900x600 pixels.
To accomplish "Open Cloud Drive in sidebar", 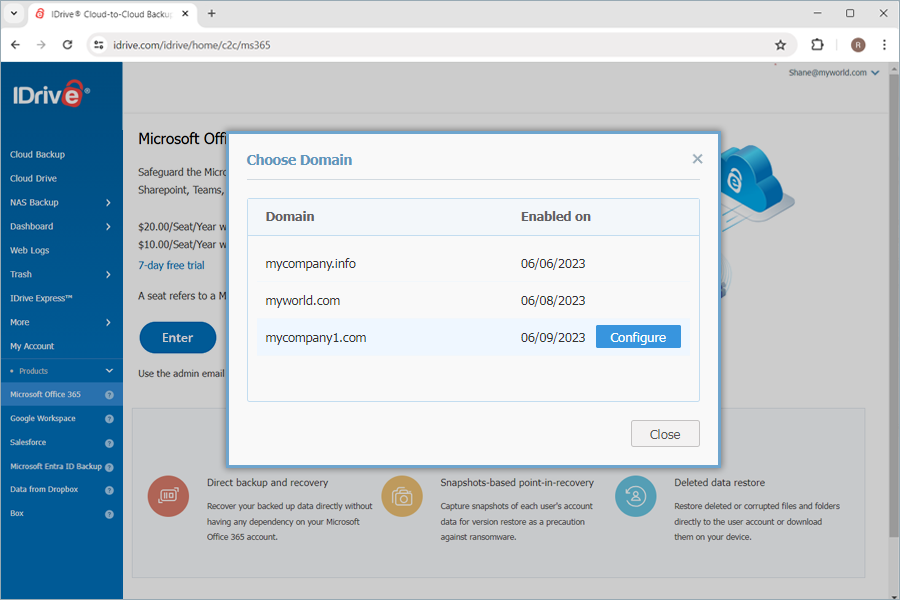I will tap(33, 179).
